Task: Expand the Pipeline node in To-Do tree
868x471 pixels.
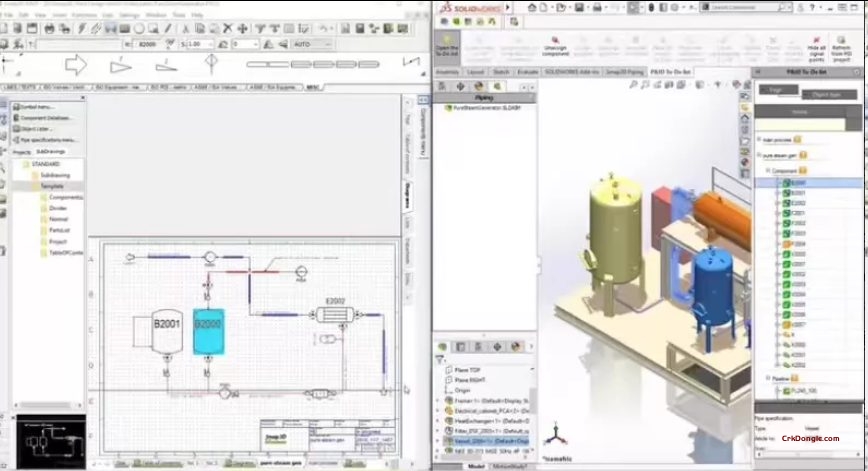Action: coord(764,379)
